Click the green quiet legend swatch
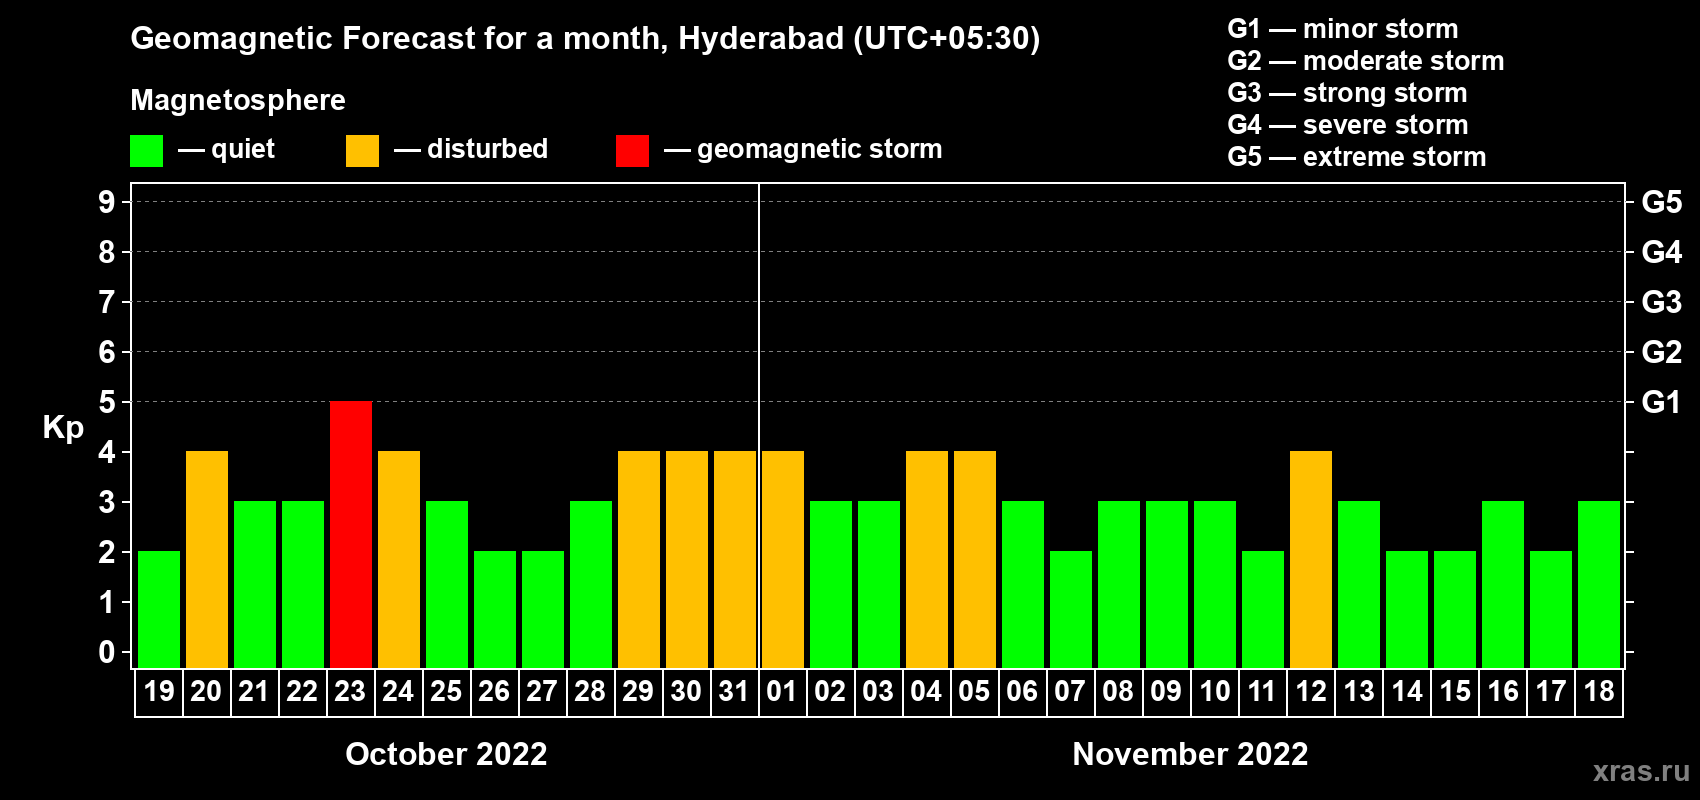 pyautogui.click(x=146, y=151)
